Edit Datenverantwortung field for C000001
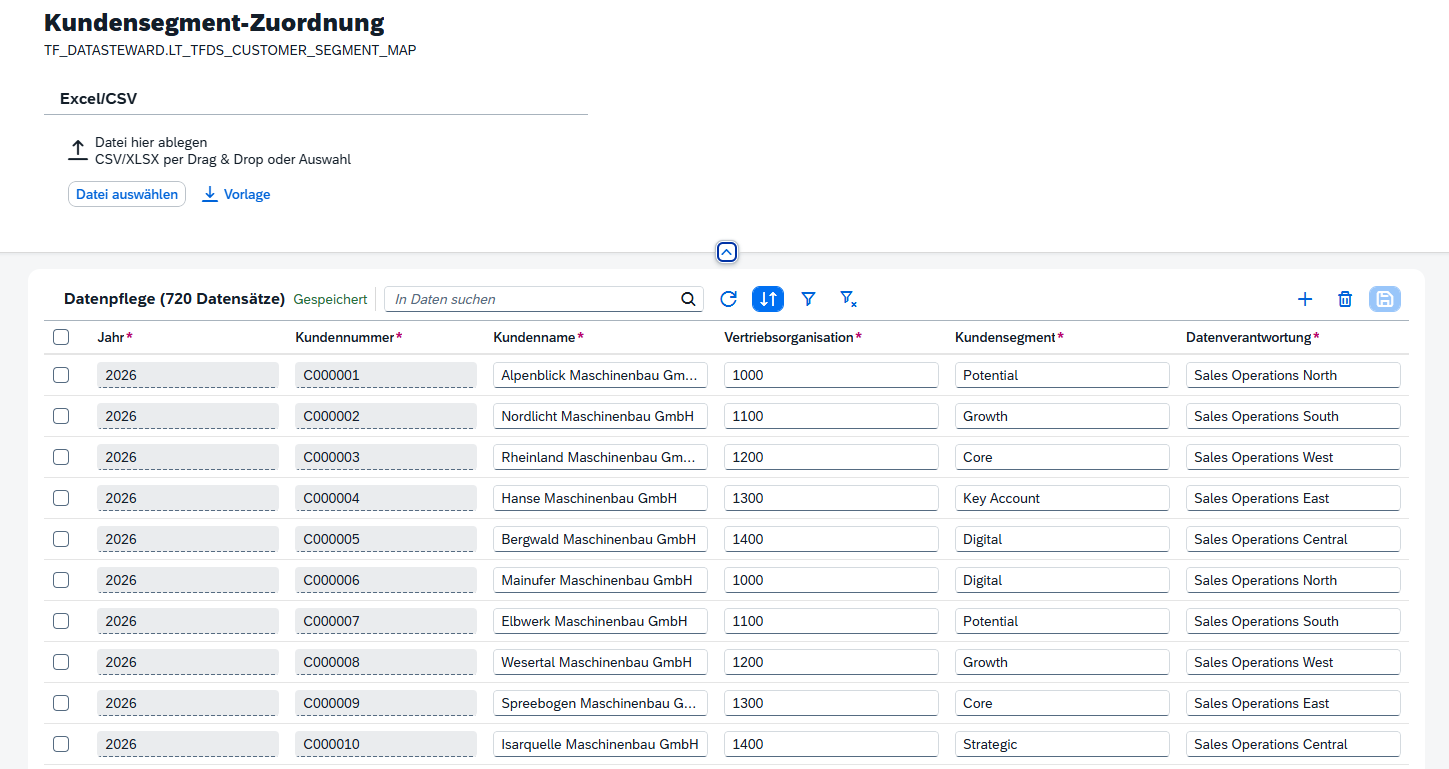The height and width of the screenshot is (769, 1449). click(1293, 375)
